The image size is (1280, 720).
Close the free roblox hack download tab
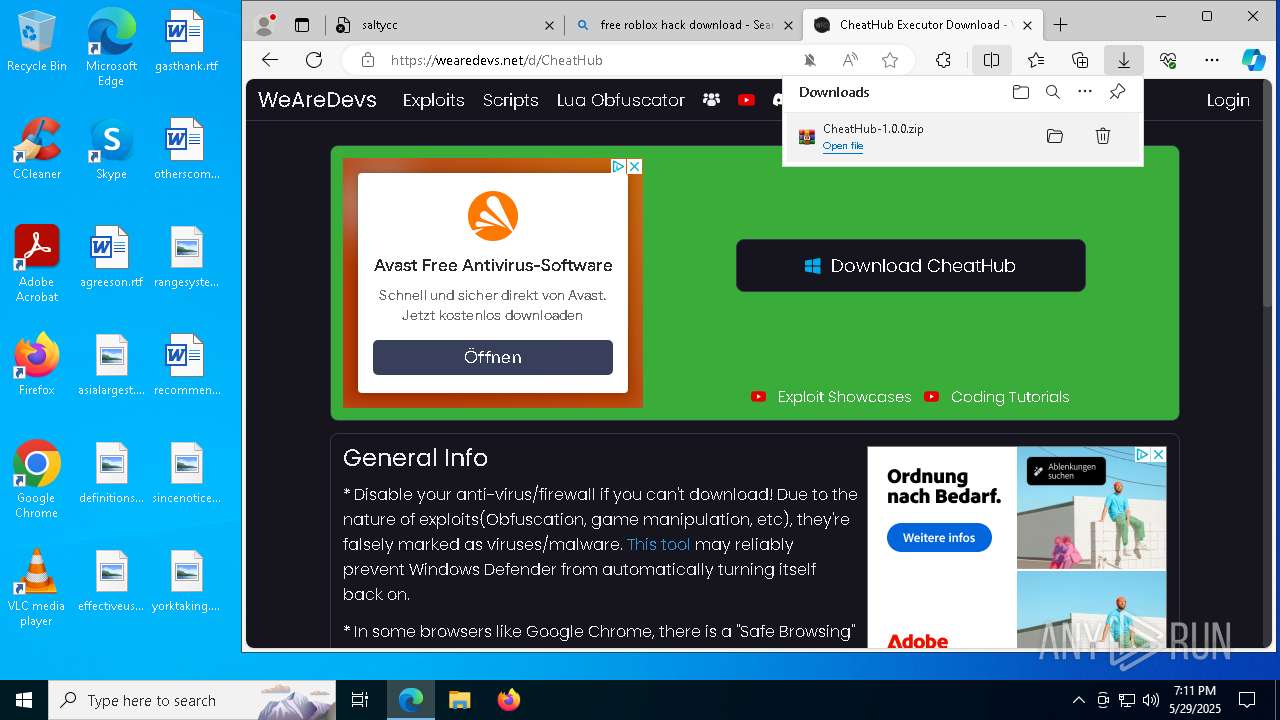tap(788, 25)
